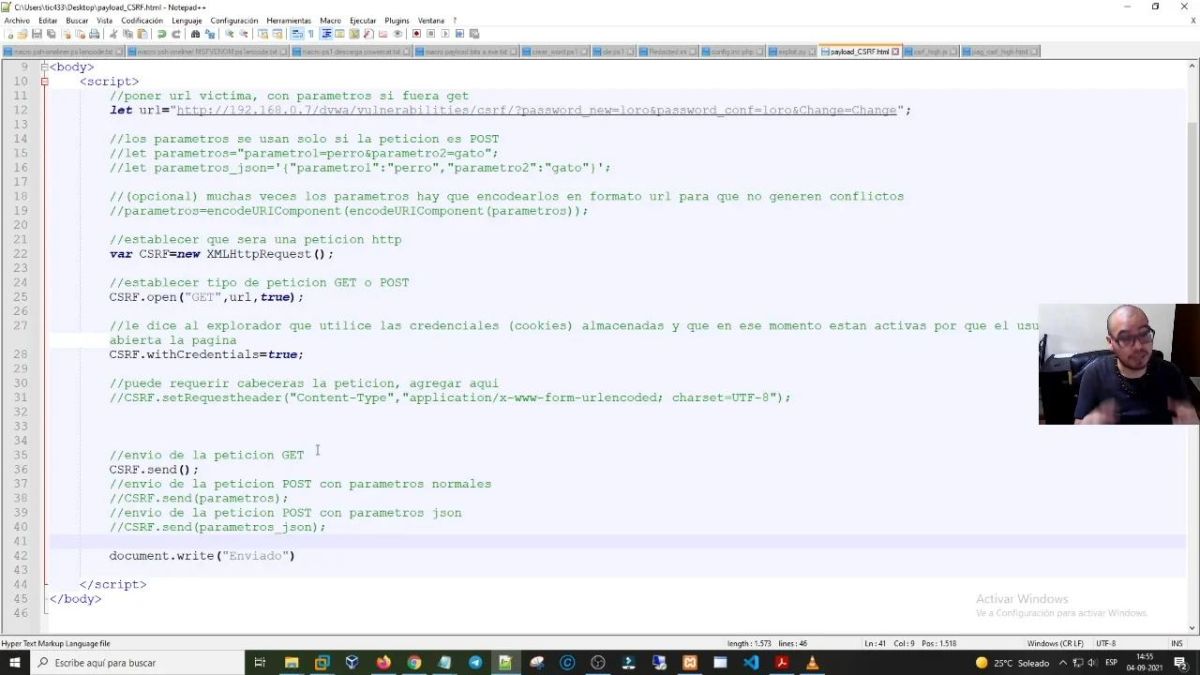Click the UTF-8 encoding status bar field
1200x675 pixels.
coord(1106,643)
